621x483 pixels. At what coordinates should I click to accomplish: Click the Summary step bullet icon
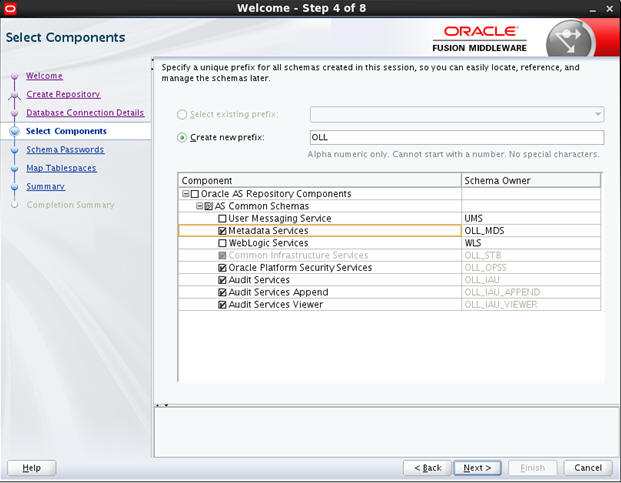[15, 187]
